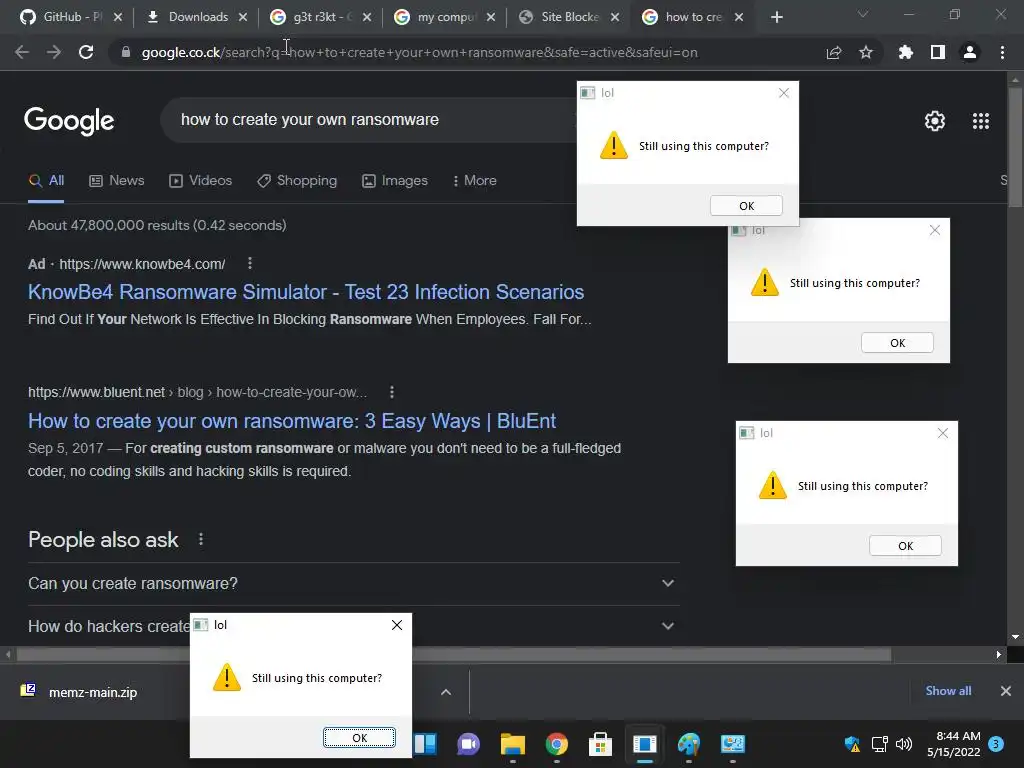Viewport: 1024px width, 768px height.
Task: Share this page using the share icon
Action: click(833, 52)
